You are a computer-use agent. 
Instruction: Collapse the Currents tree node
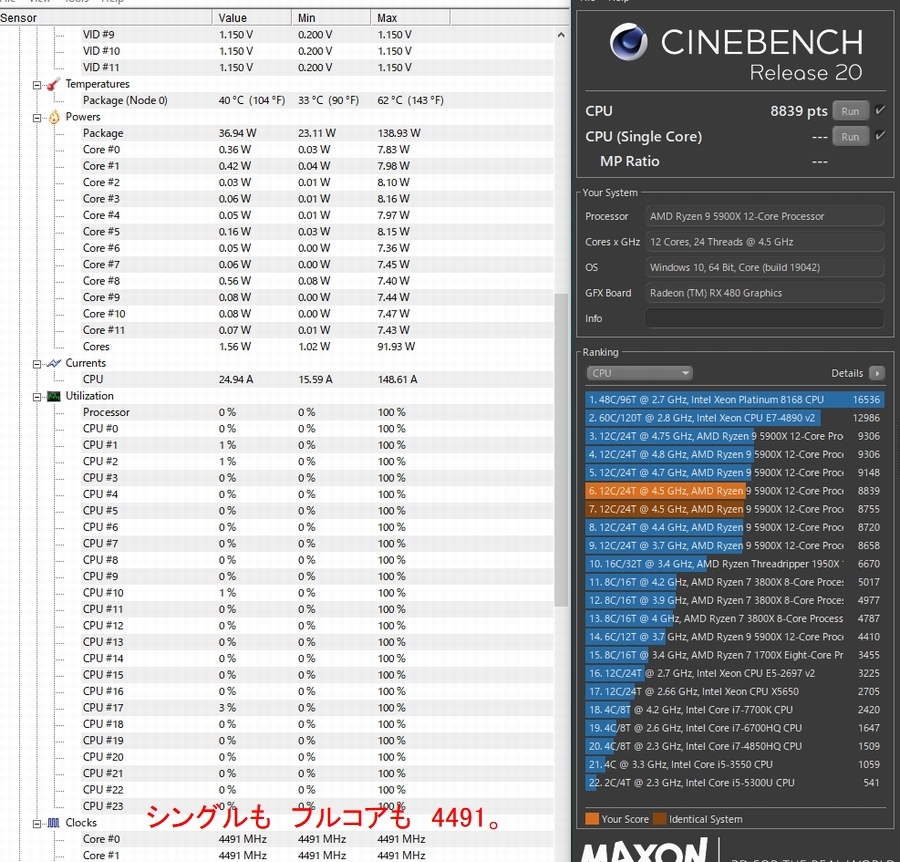[x=37, y=364]
